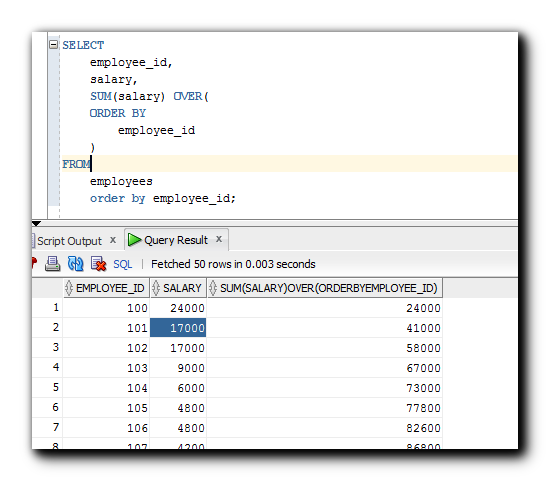Viewport: 552px width, 483px height.
Task: Select employee ID cell 102
Action: (106, 348)
